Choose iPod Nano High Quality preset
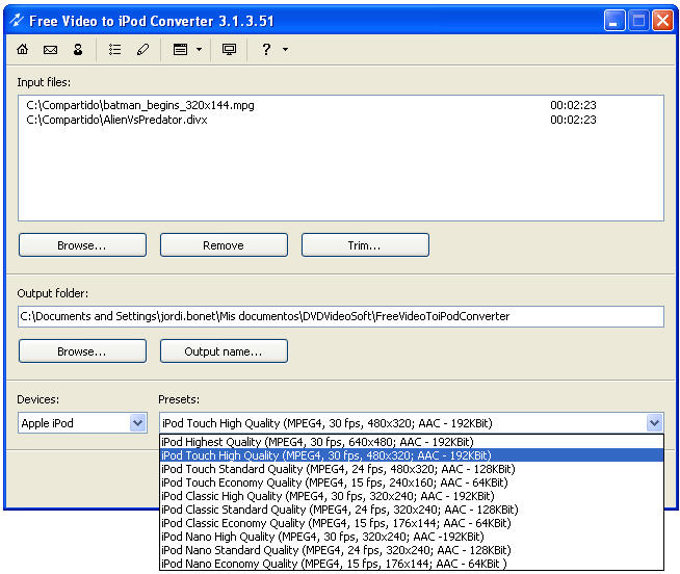 [x=412, y=536]
